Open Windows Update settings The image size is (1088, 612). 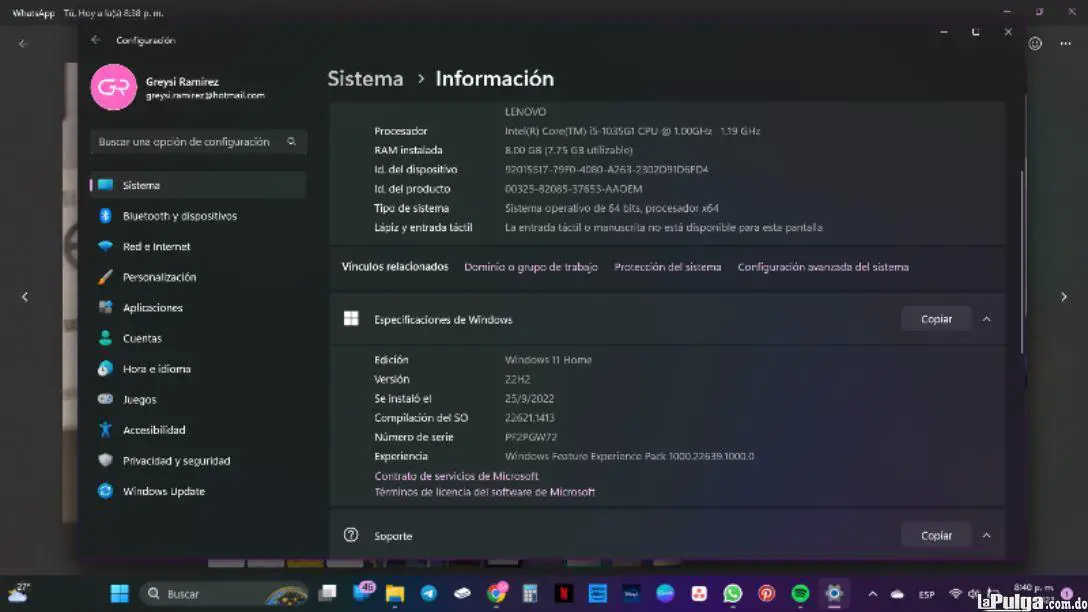click(x=198, y=491)
